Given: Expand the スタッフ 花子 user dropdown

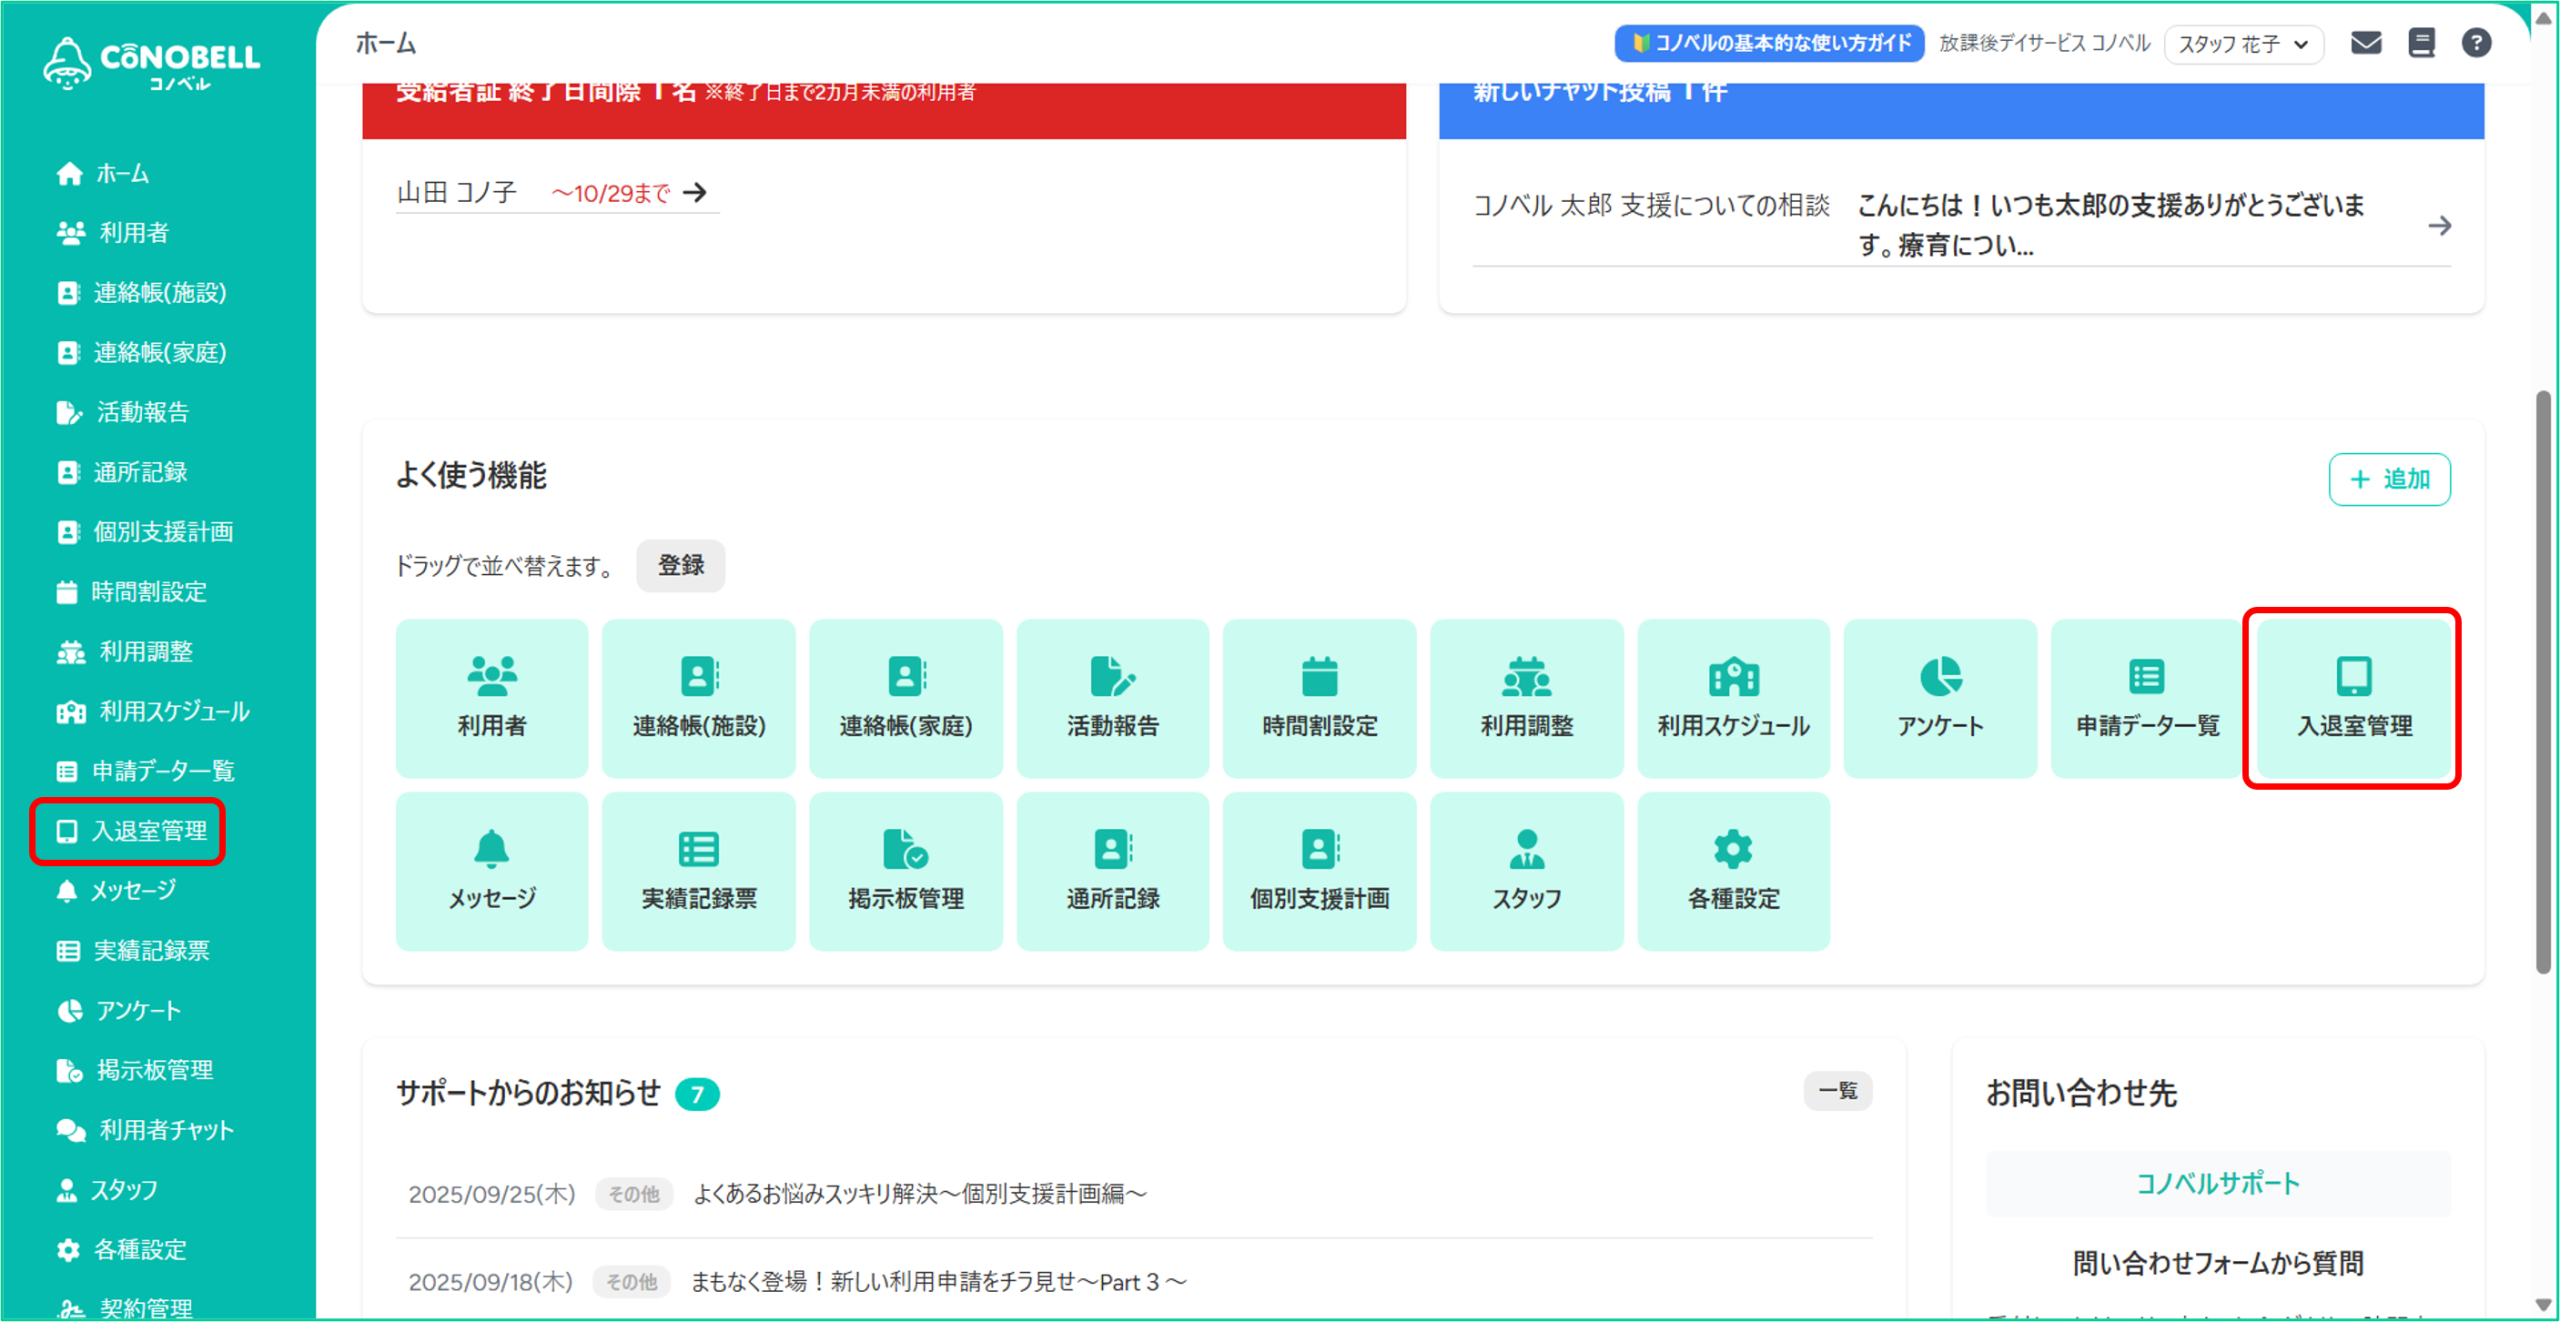Looking at the screenshot, I should [x=2243, y=44].
